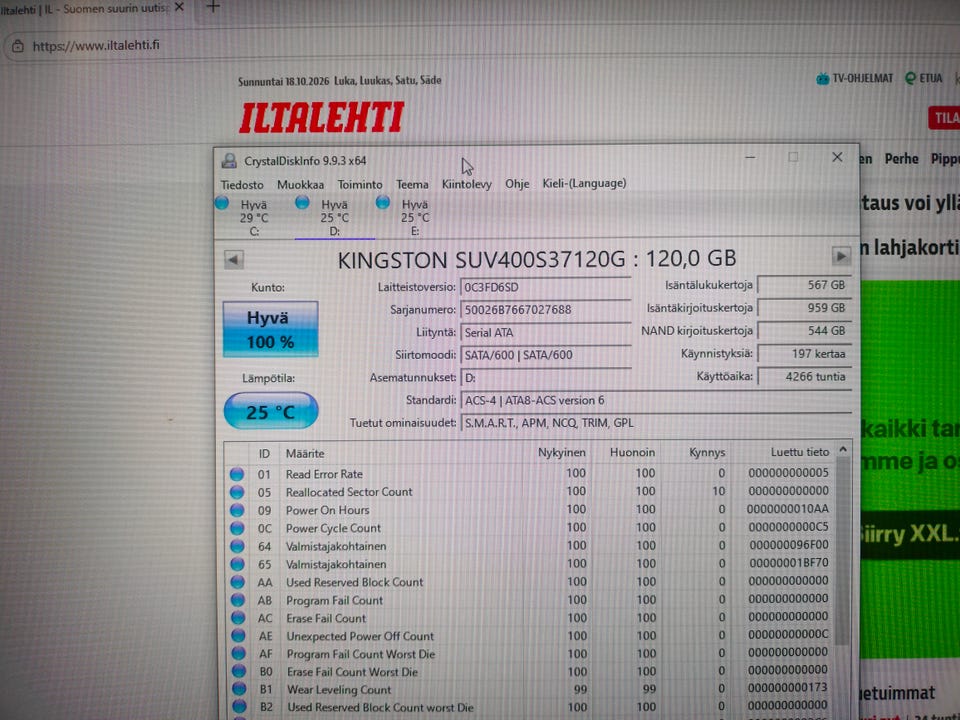Click the 25 °C temperature button

[x=271, y=411]
